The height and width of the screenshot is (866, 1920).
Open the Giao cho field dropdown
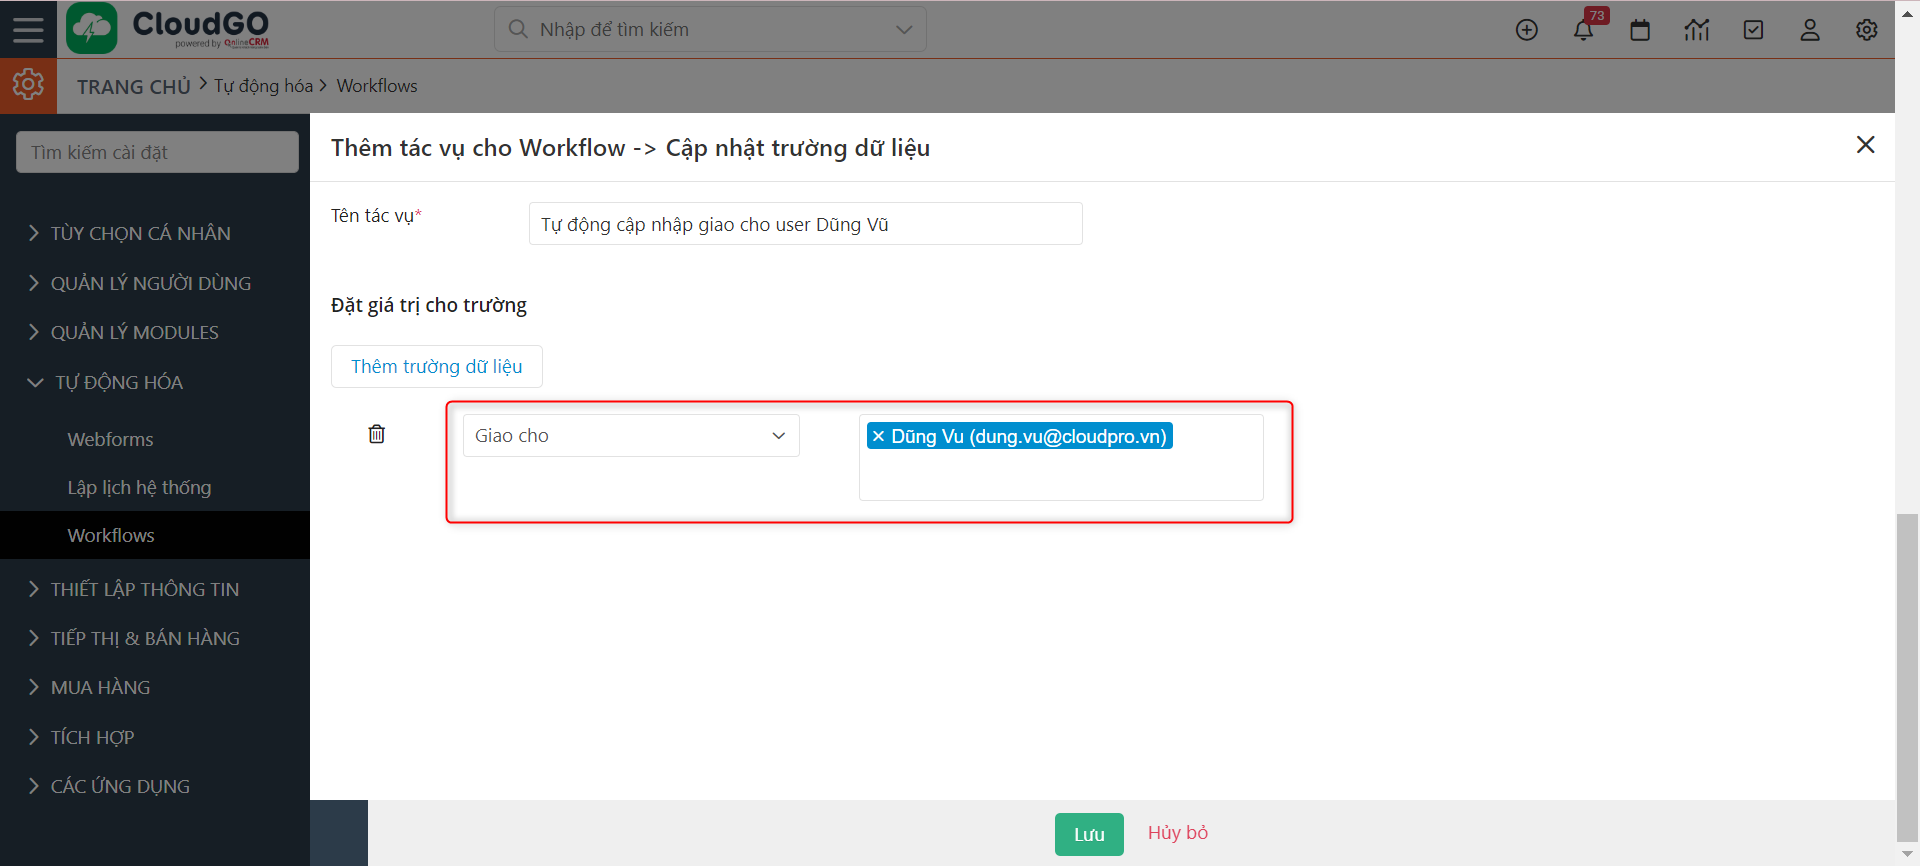pos(630,436)
